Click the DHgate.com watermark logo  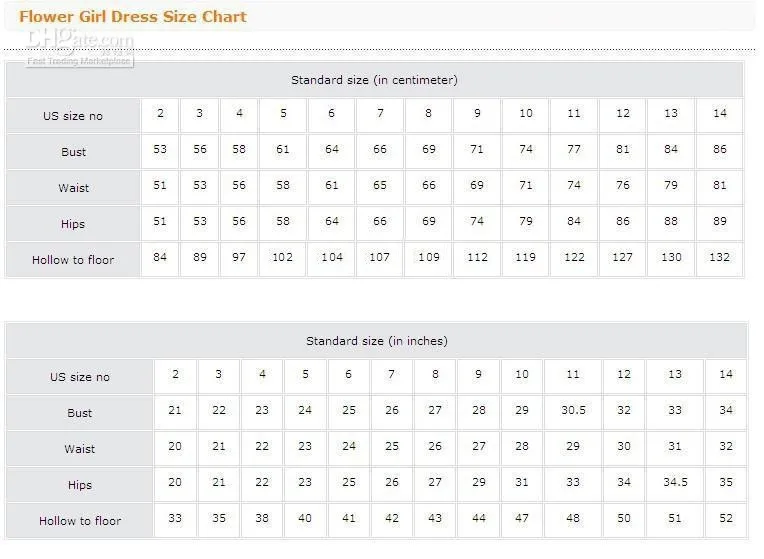click(x=80, y=45)
